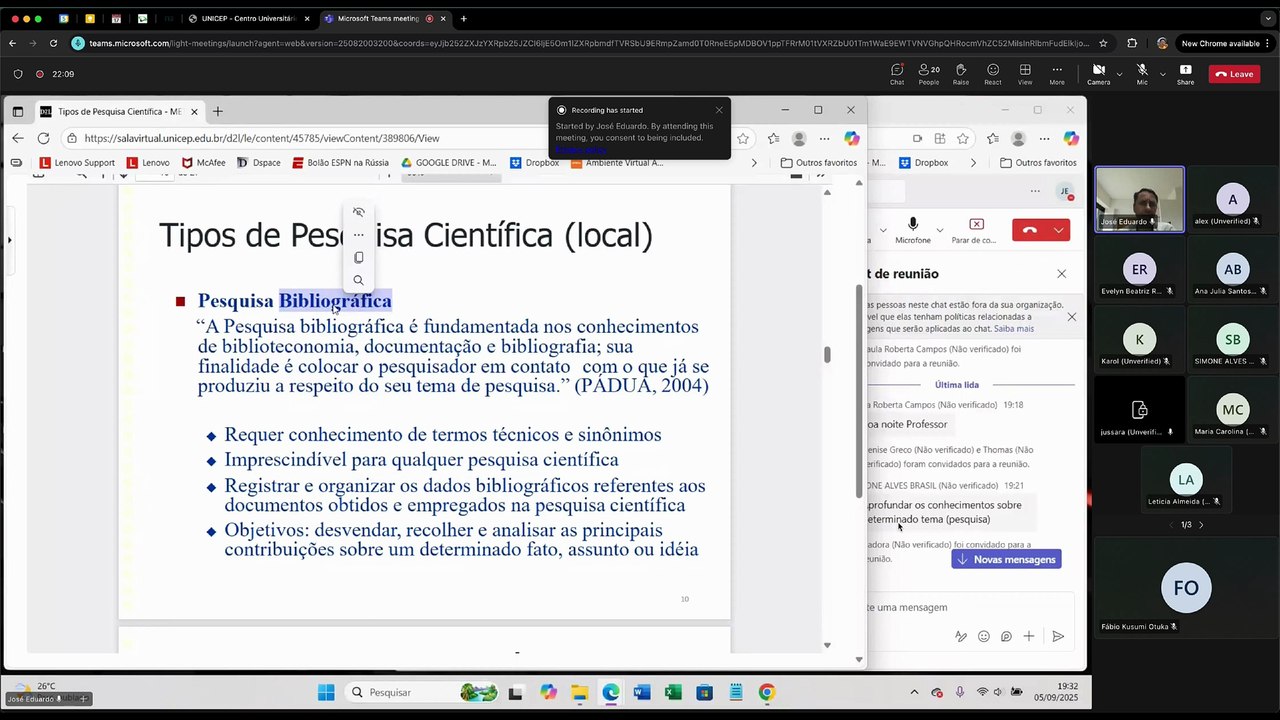This screenshot has height=720, width=1280.
Task: Click the slide vertical scrollbar thumb
Action: pos(826,354)
